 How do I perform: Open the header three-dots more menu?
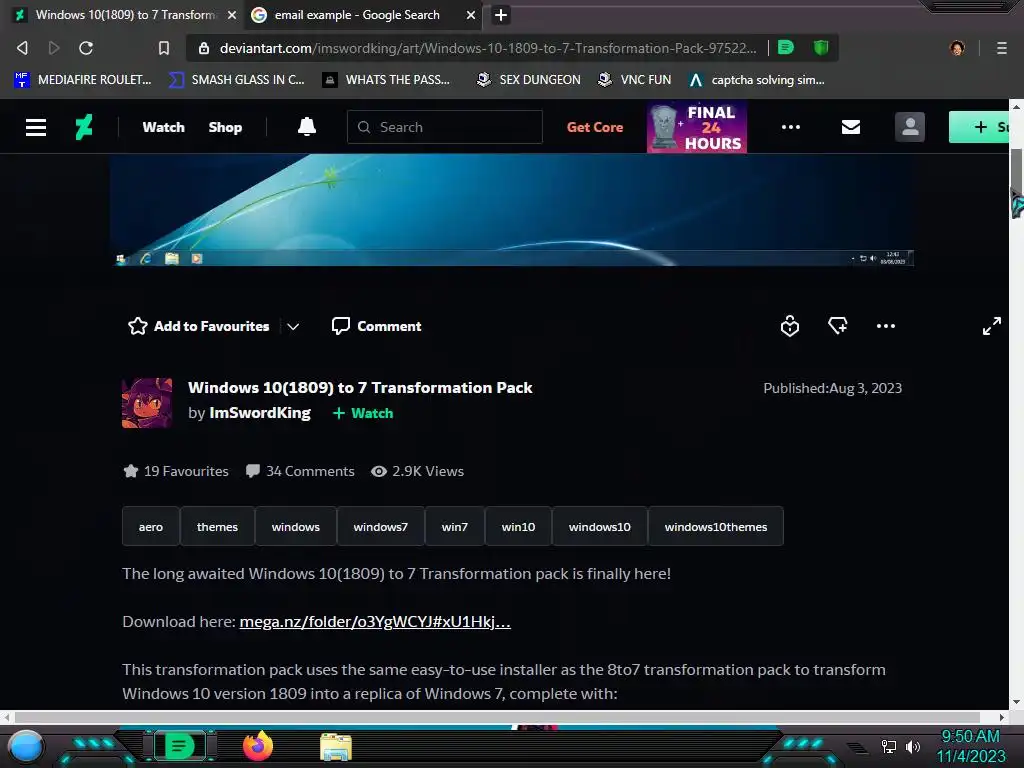[x=791, y=127]
